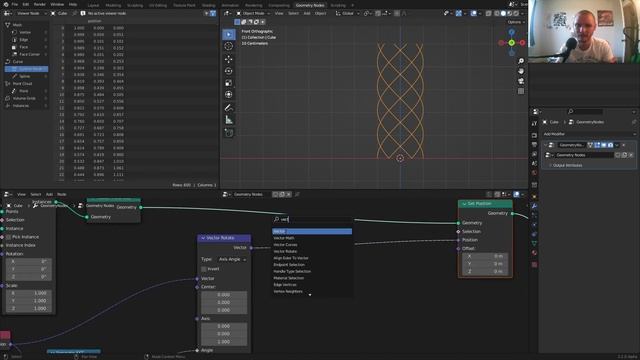The height and width of the screenshot is (360, 640).
Task: Open the Type Axis Angle dropdown
Action: (232, 260)
